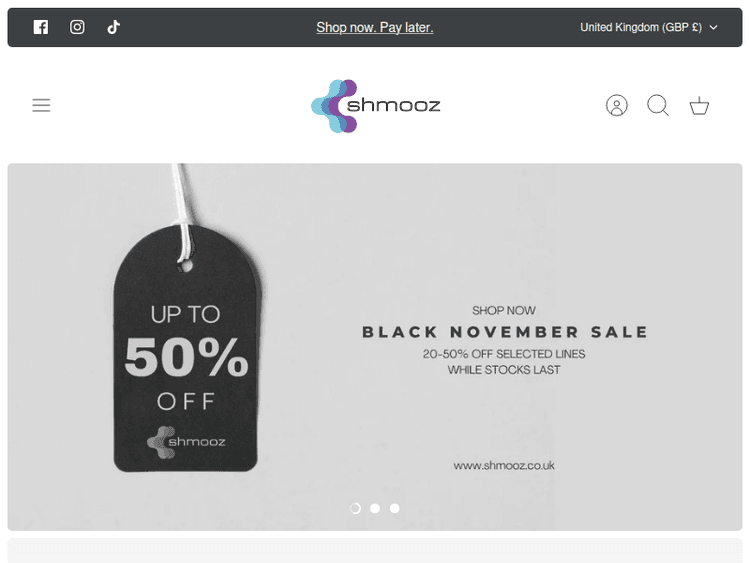Open the hamburger navigation menu

pyautogui.click(x=41, y=105)
